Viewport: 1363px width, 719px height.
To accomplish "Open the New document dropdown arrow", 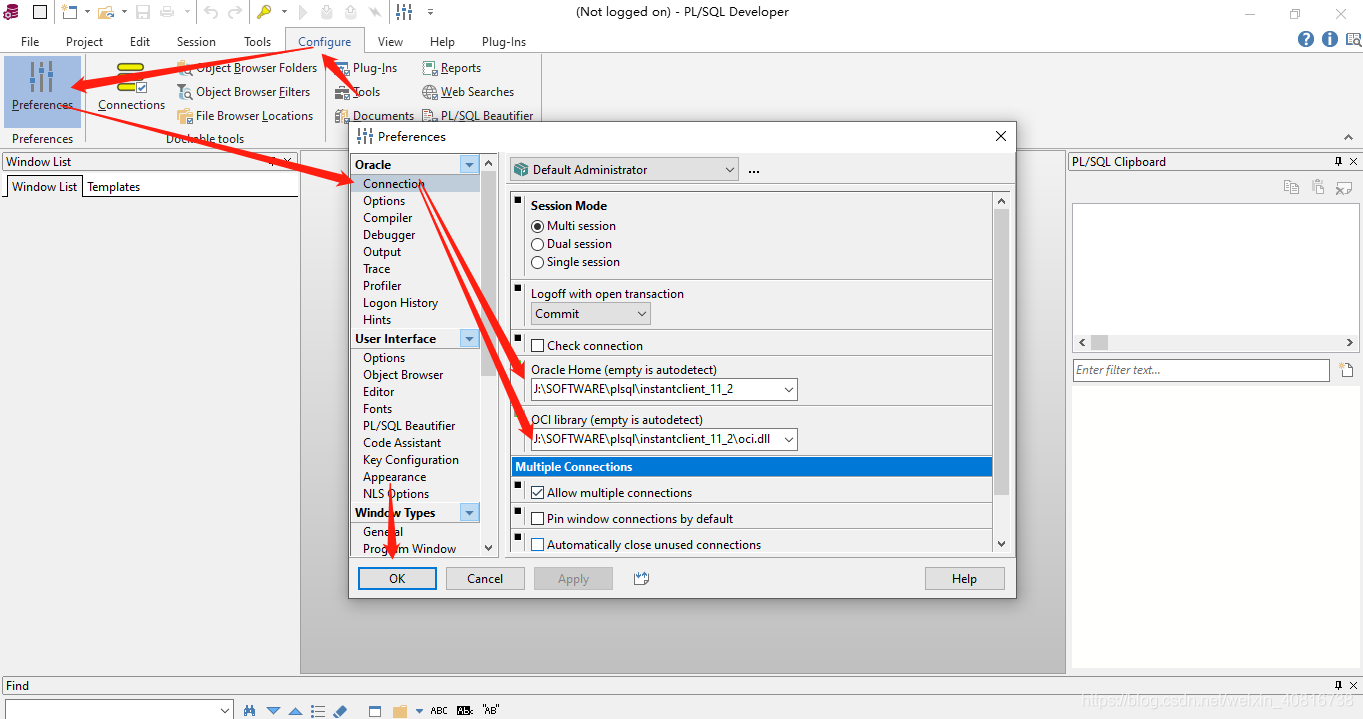I will 87,12.
